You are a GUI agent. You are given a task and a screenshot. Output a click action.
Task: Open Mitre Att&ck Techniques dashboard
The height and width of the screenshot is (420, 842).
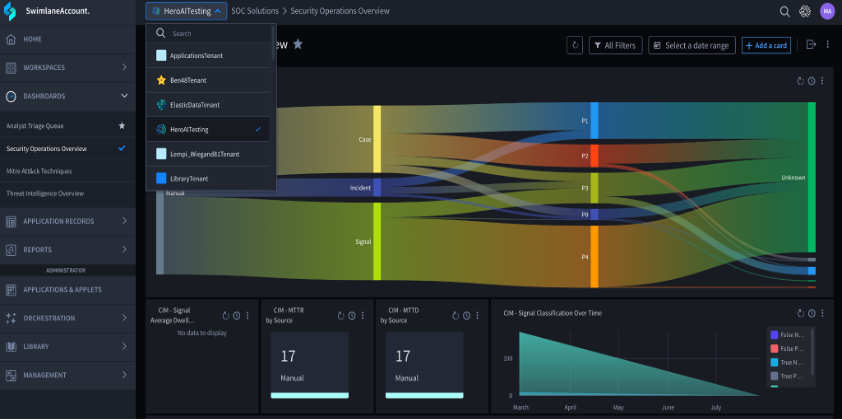tap(39, 171)
